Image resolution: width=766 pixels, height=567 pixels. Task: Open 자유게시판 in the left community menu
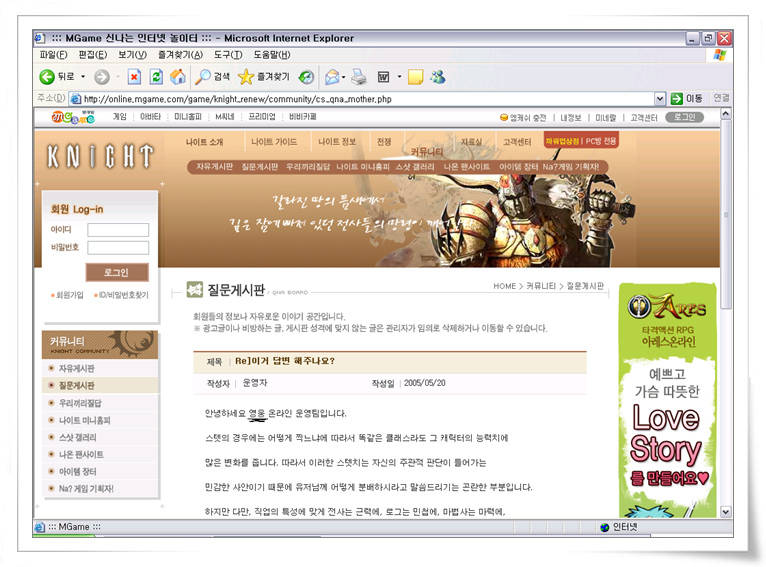(77, 368)
